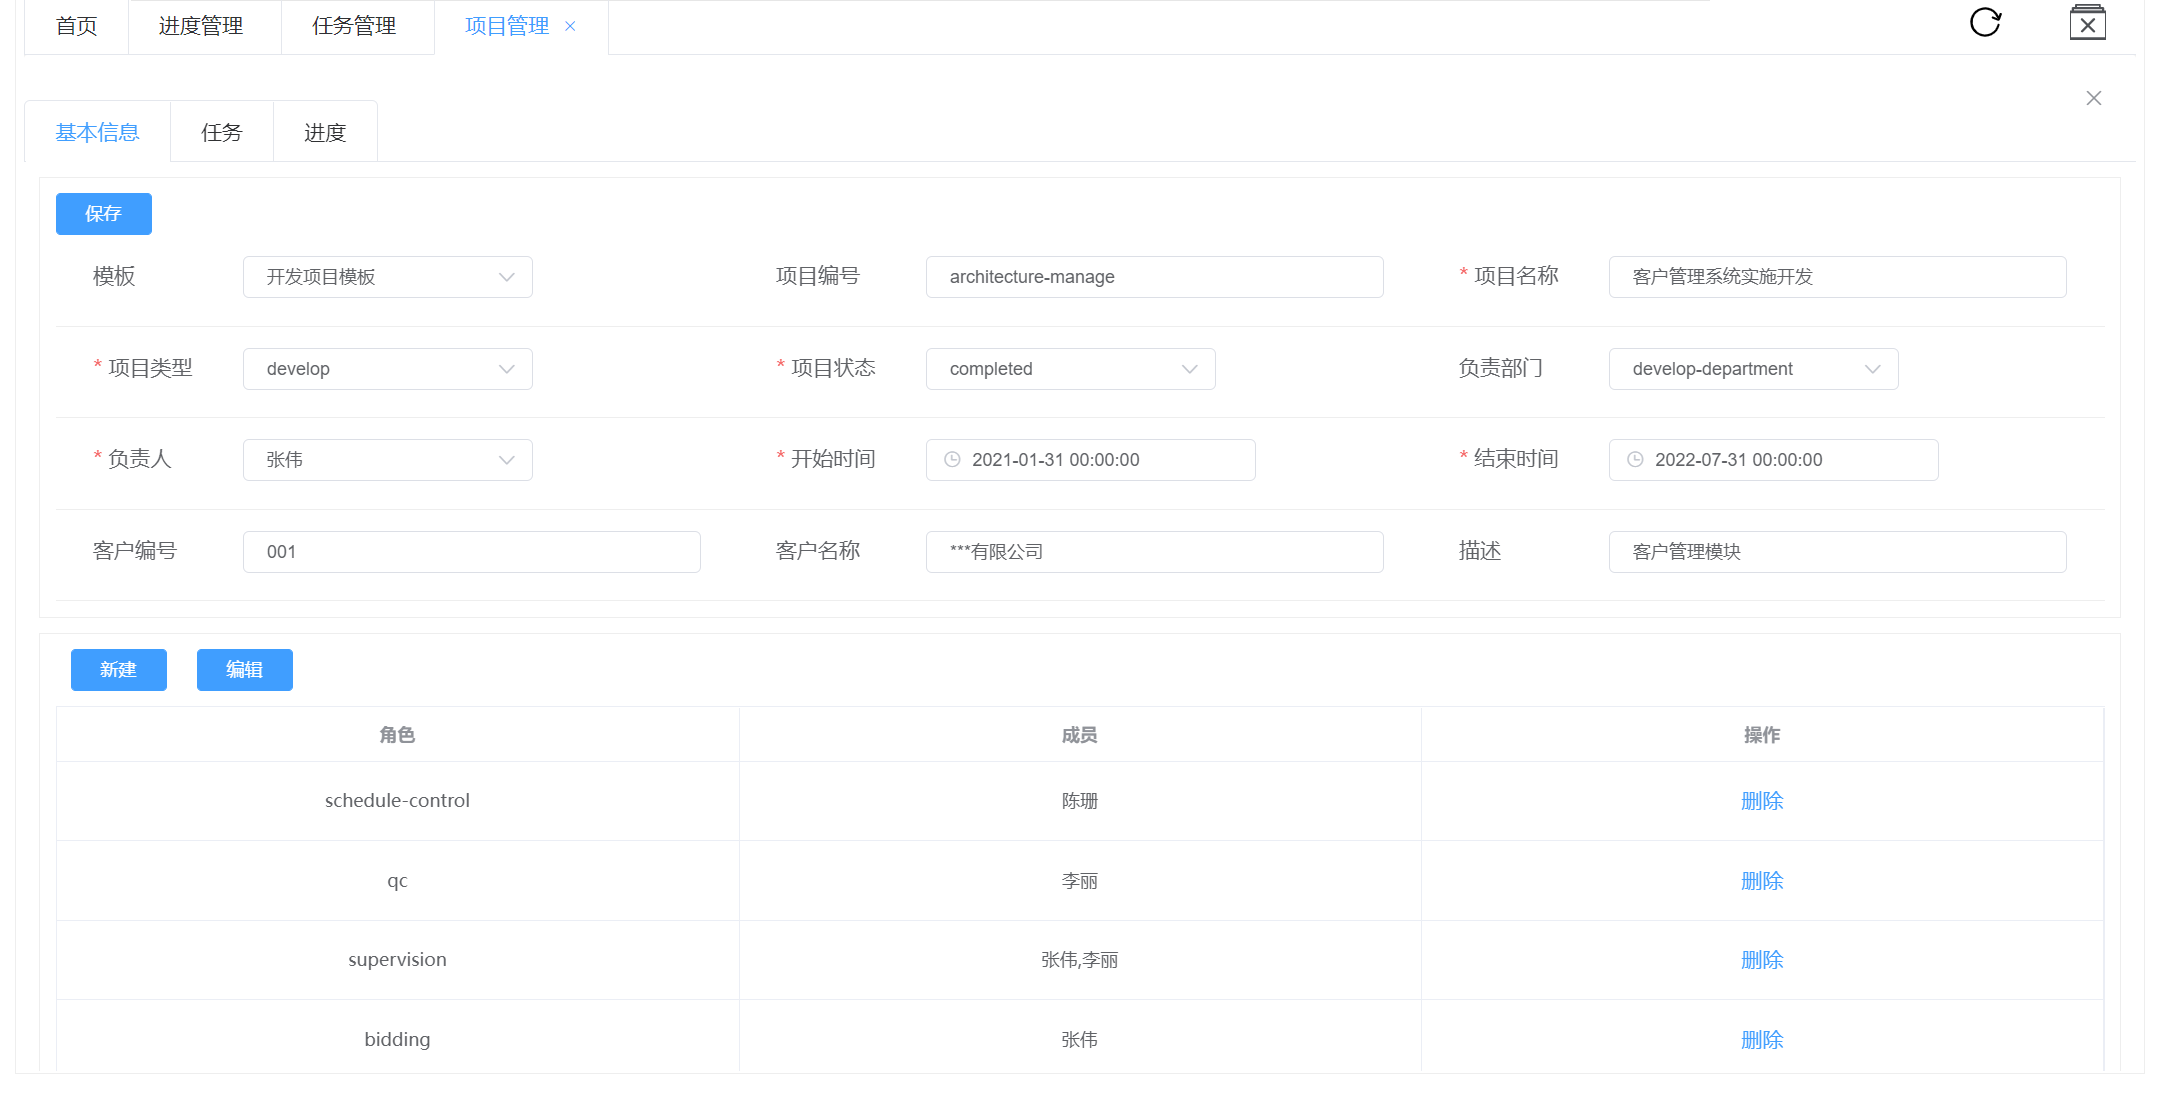
Task: Close the detail panel with the X icon
Action: 2093,98
